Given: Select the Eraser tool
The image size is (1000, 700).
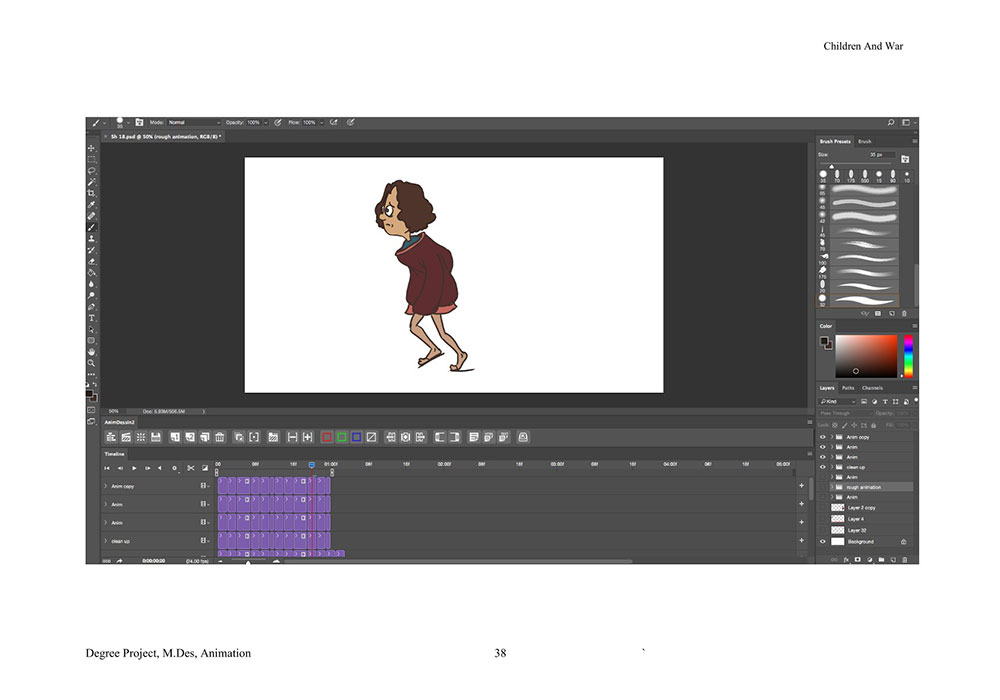Looking at the screenshot, I should pyautogui.click(x=92, y=260).
